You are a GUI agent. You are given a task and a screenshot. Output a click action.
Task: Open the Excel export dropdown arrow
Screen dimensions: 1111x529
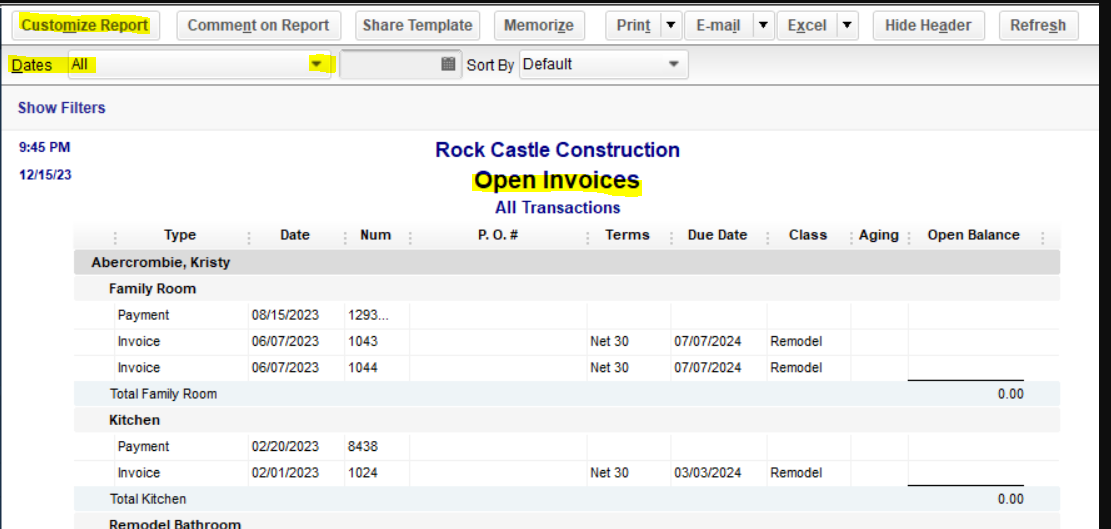point(847,25)
